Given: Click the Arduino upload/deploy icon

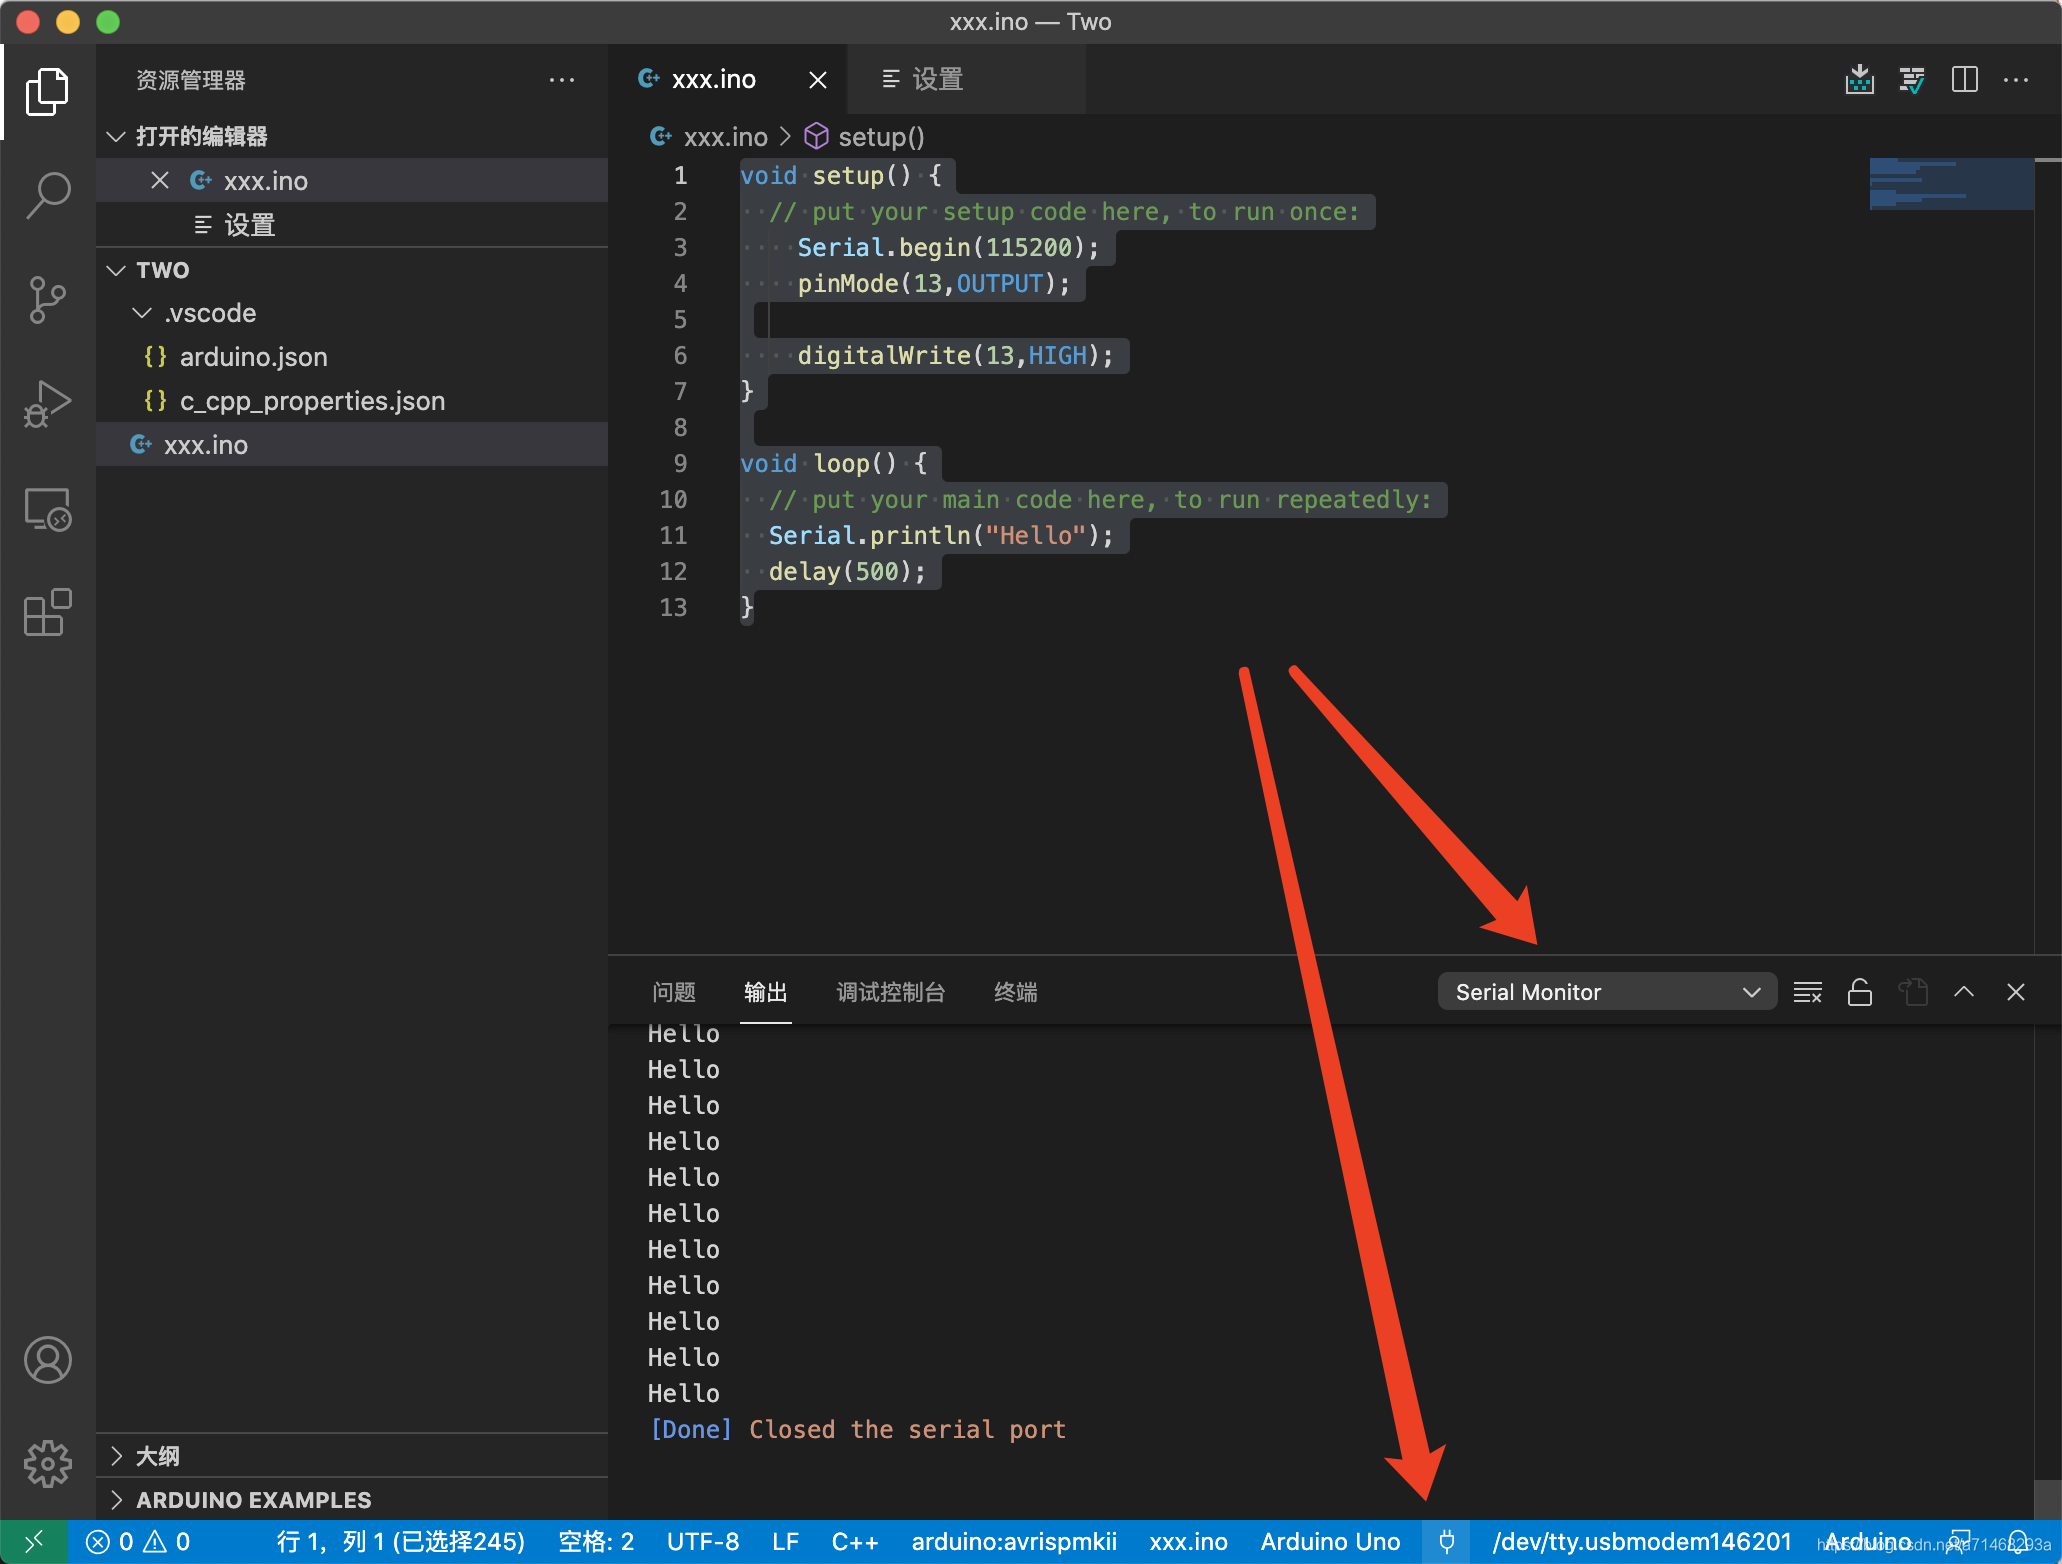Looking at the screenshot, I should 1857,79.
